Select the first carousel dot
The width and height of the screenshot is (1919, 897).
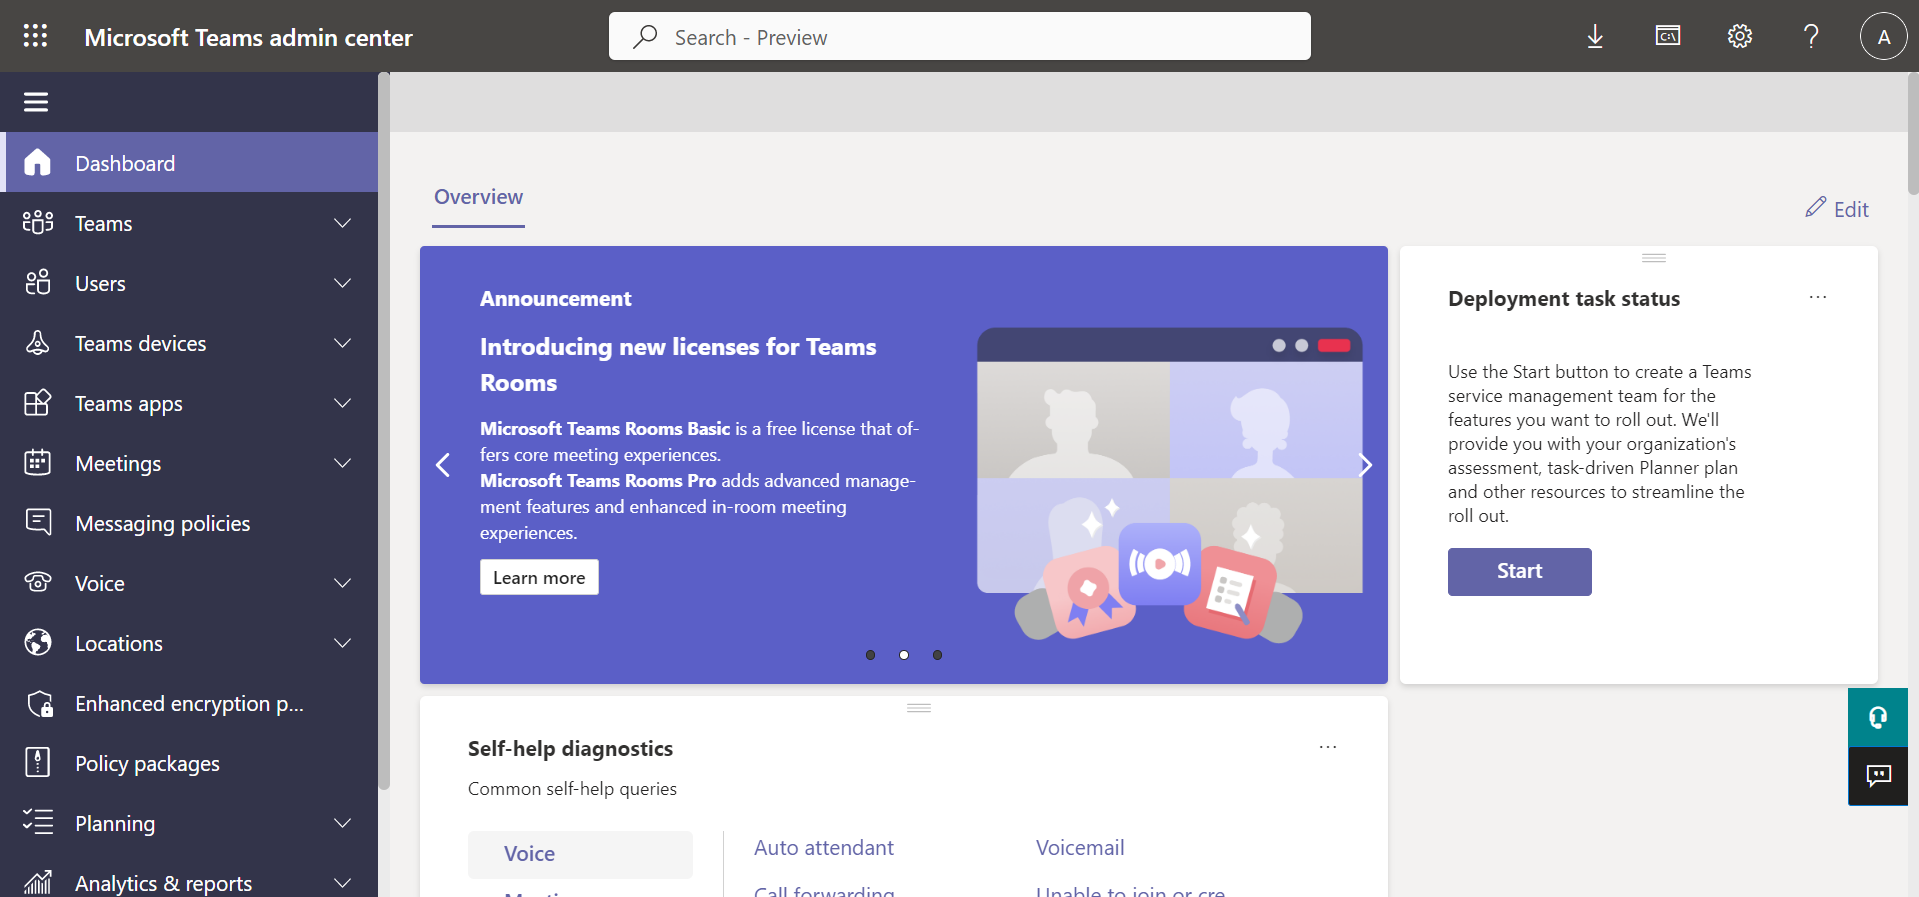pos(870,655)
